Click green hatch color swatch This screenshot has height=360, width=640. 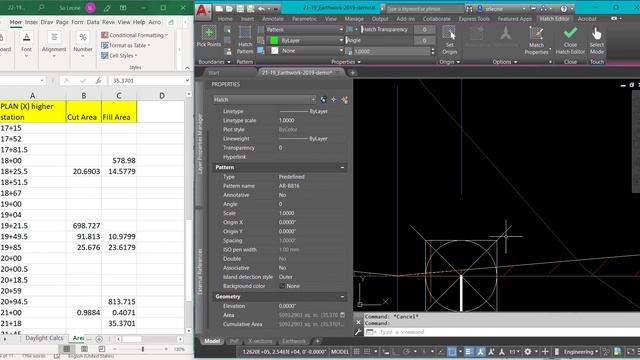274,40
